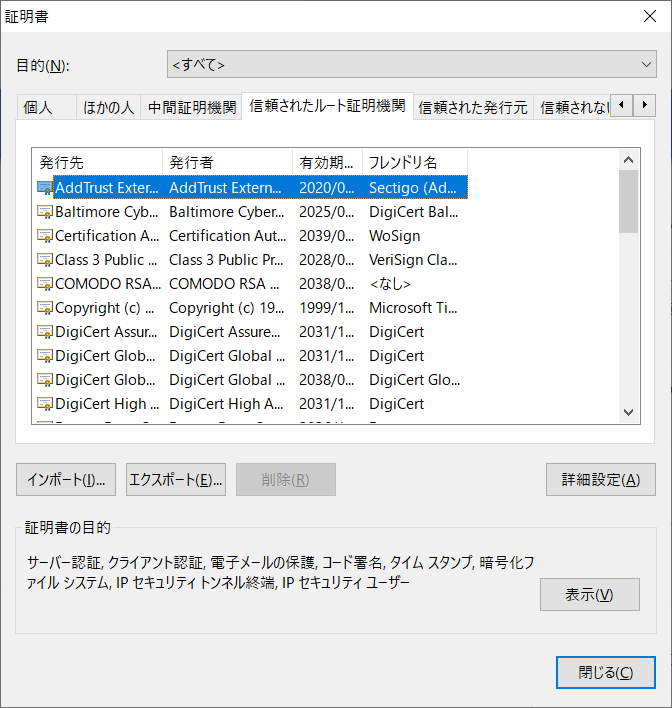
Task: Click the Baltimore Cyber... issuer cell
Action: point(227,212)
